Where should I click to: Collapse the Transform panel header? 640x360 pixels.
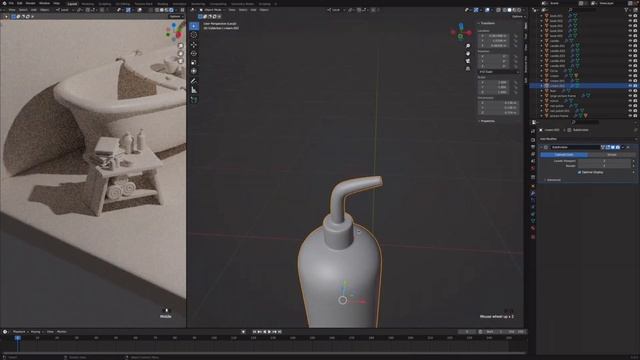click(x=487, y=23)
